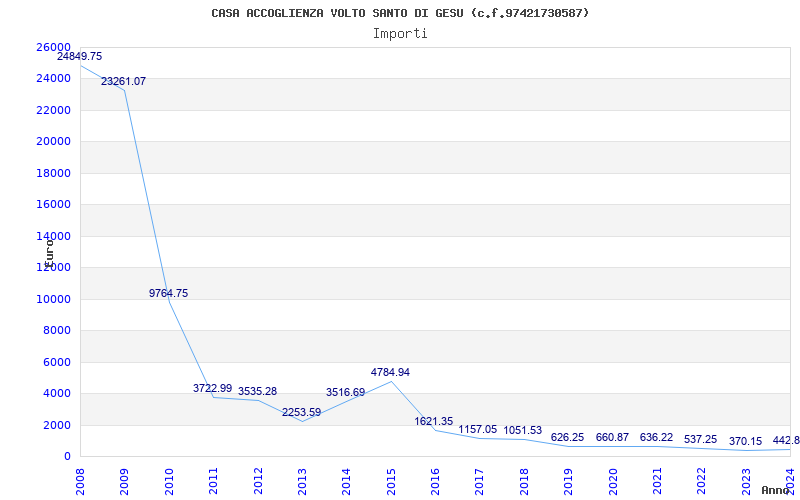Click the 22000 y-axis label
Viewport: 800px width, 500px height.
click(53, 110)
